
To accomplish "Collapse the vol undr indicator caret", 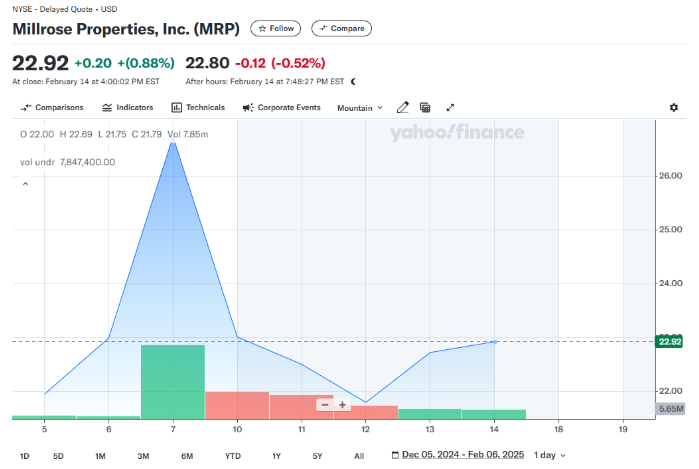I will (x=25, y=184).
